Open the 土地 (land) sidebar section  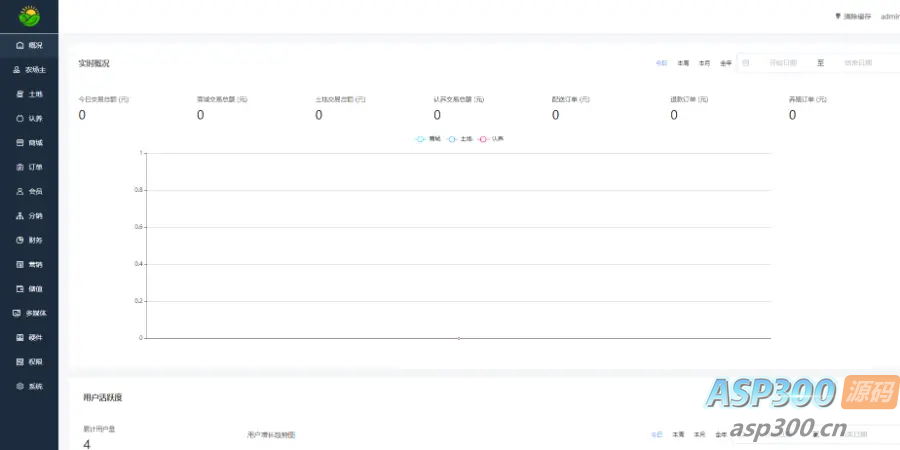pos(29,94)
